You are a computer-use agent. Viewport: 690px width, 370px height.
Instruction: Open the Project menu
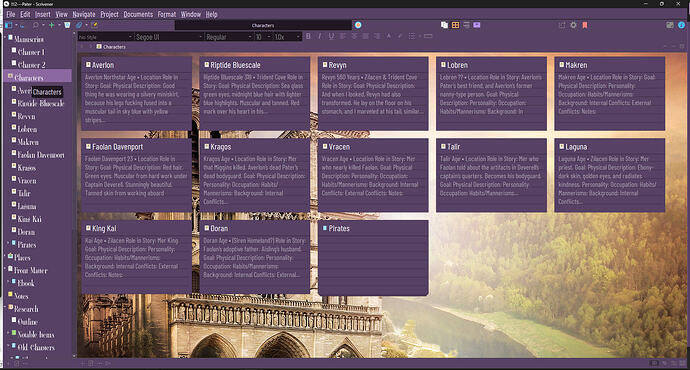(109, 15)
